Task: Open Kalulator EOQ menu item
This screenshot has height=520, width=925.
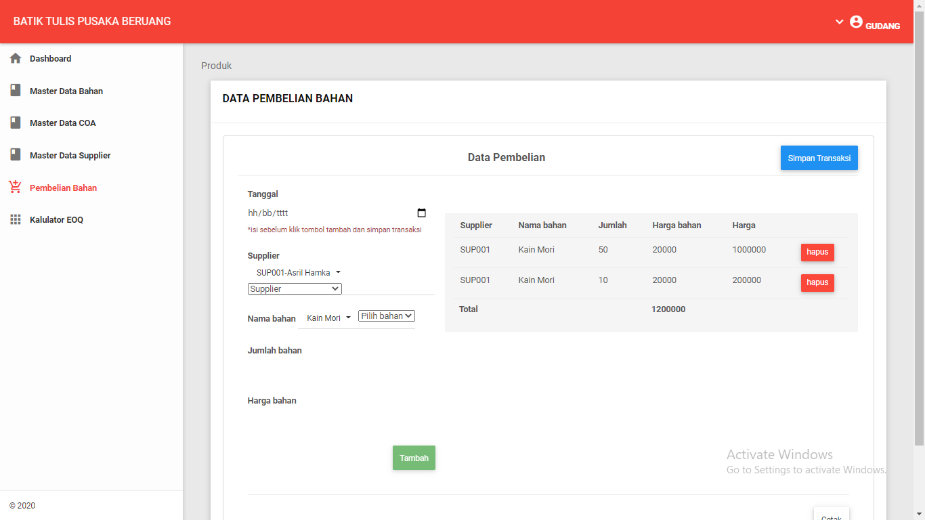Action: pyautogui.click(x=56, y=220)
